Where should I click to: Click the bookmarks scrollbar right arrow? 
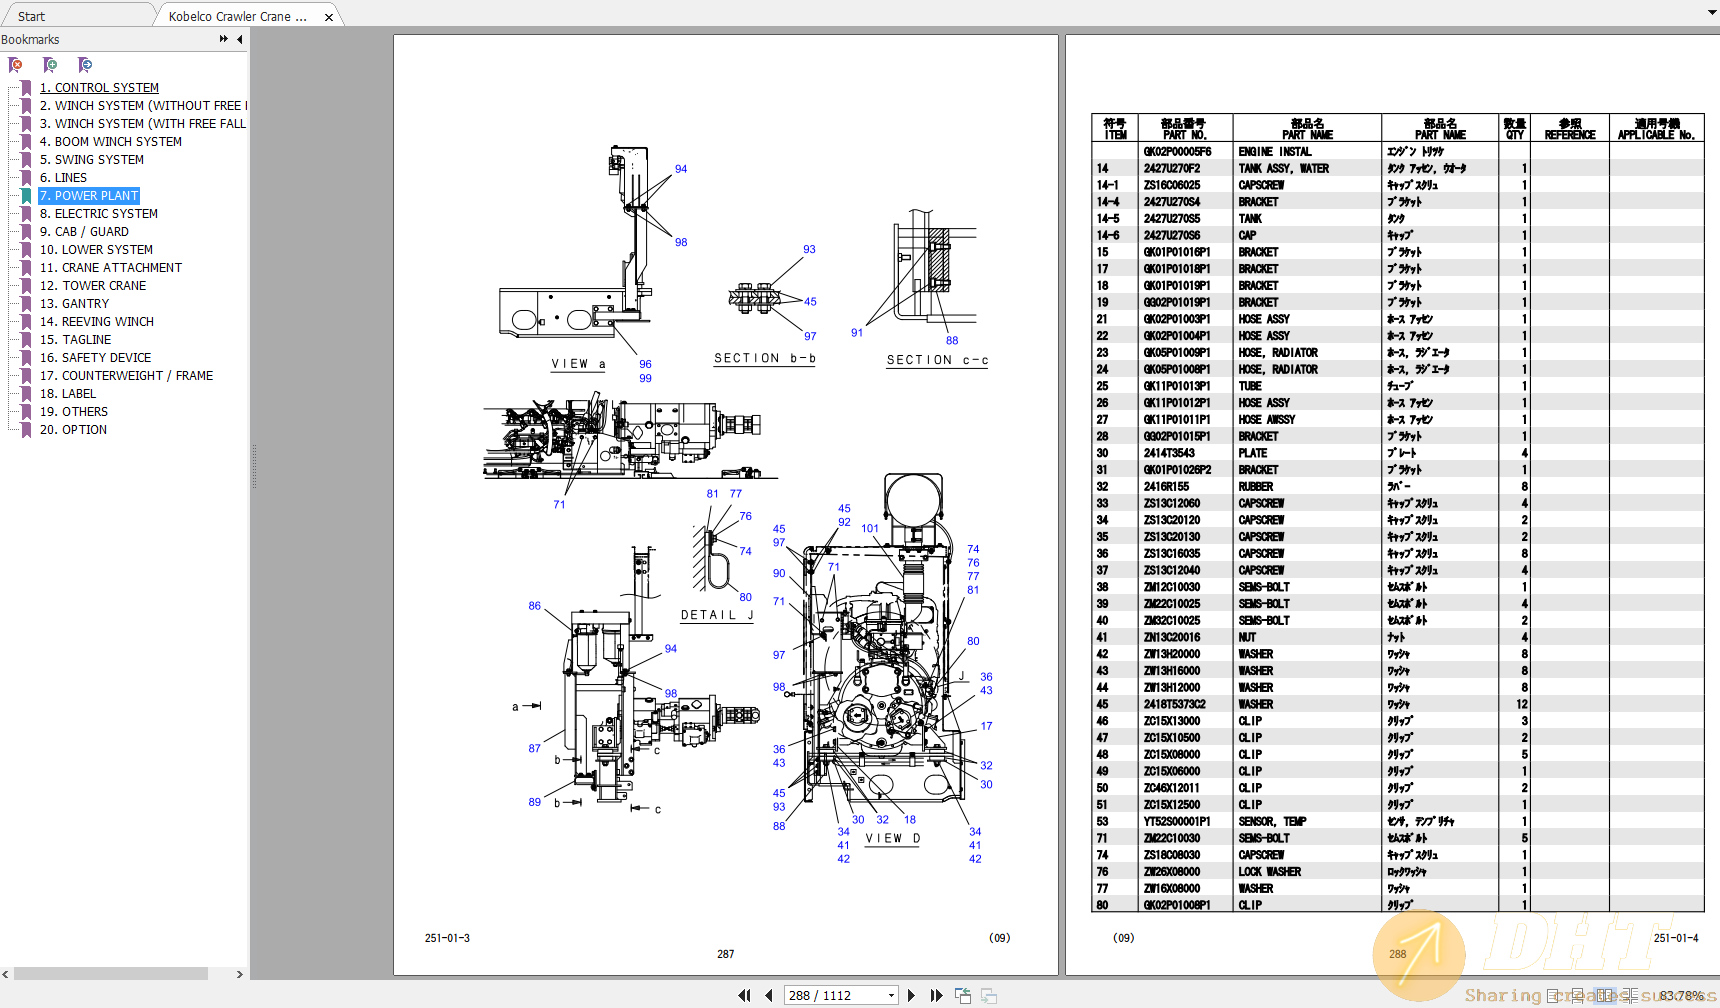click(239, 974)
